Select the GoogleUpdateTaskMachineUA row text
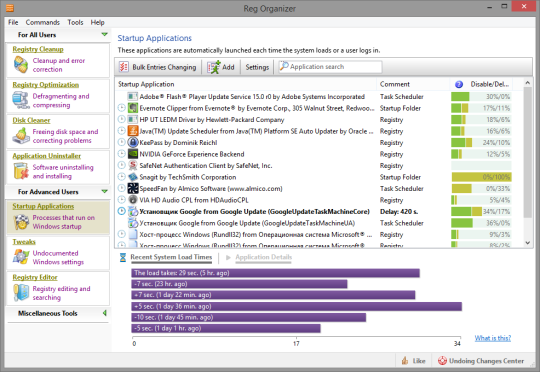This screenshot has height=372, width=540. [247, 223]
